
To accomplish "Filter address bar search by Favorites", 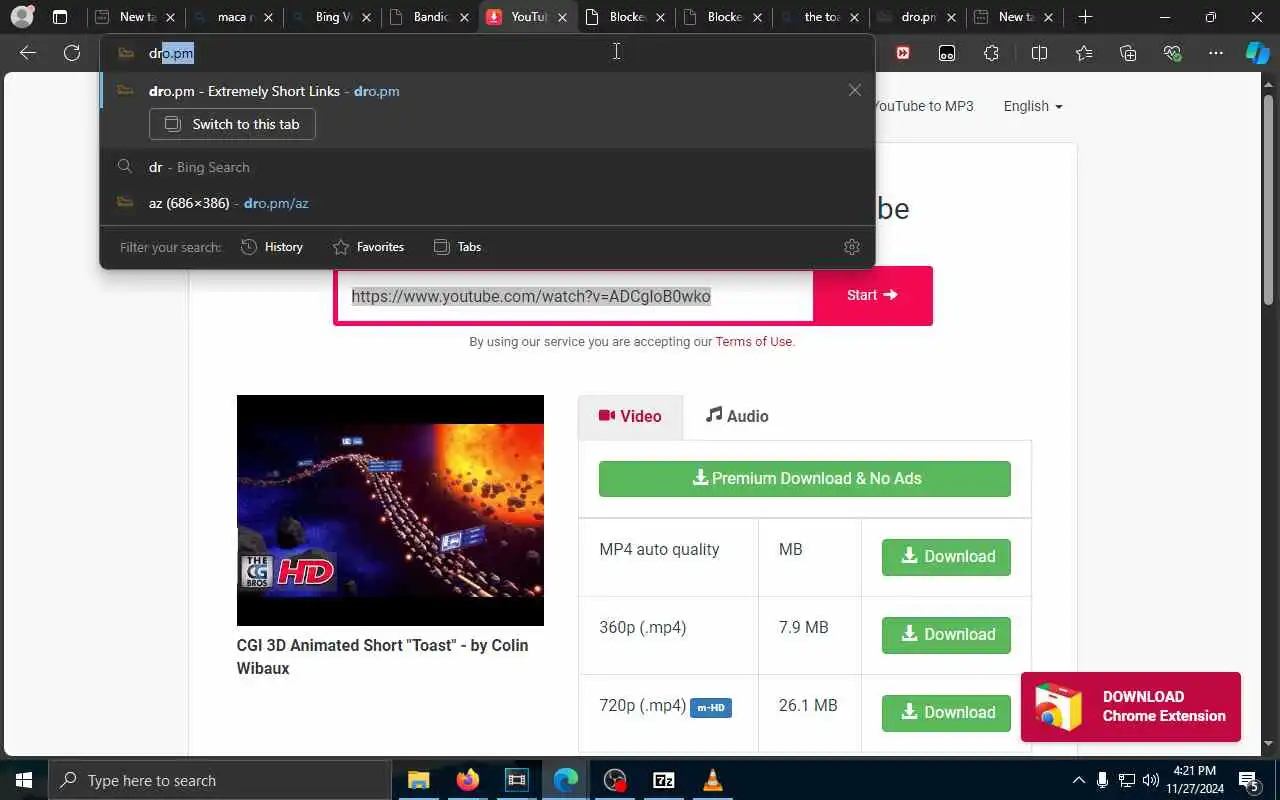I will click(368, 247).
